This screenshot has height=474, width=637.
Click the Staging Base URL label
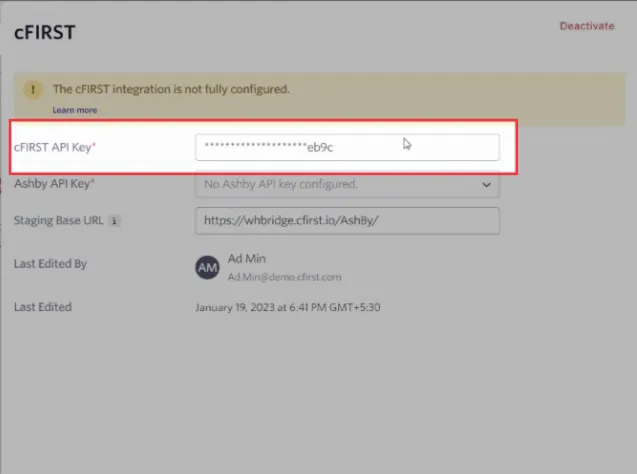click(58, 220)
